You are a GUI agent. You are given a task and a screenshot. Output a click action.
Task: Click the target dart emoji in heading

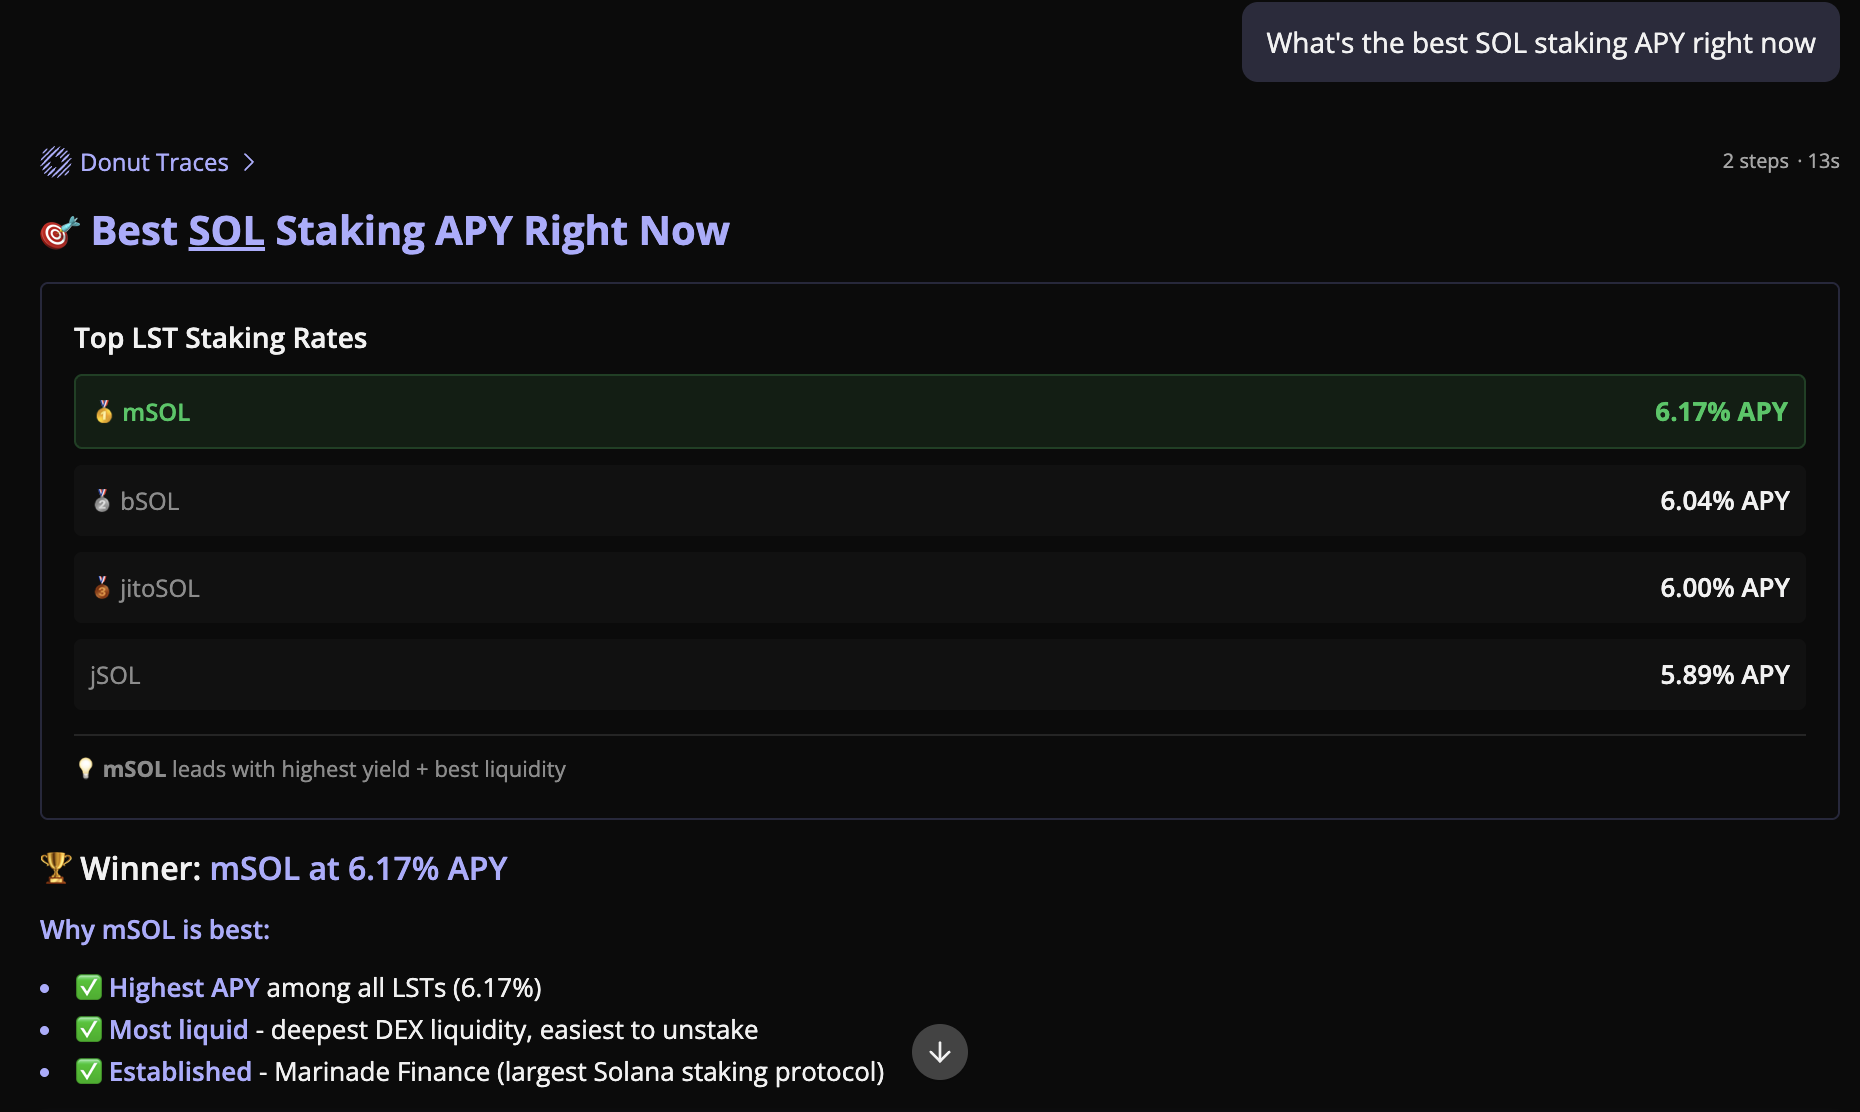59,232
